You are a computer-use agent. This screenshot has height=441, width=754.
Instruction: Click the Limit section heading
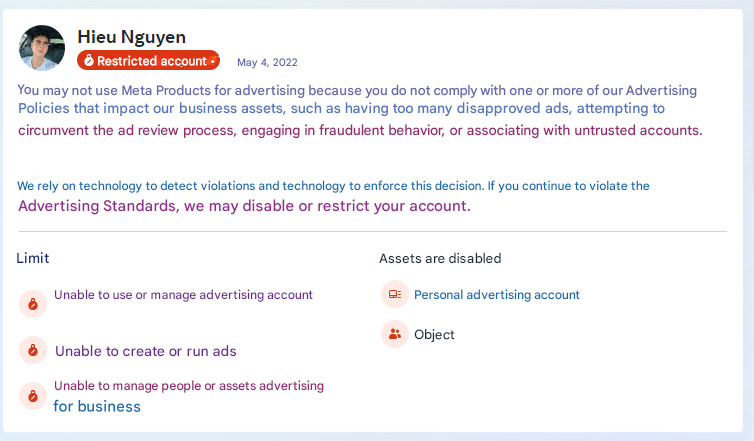pos(33,258)
